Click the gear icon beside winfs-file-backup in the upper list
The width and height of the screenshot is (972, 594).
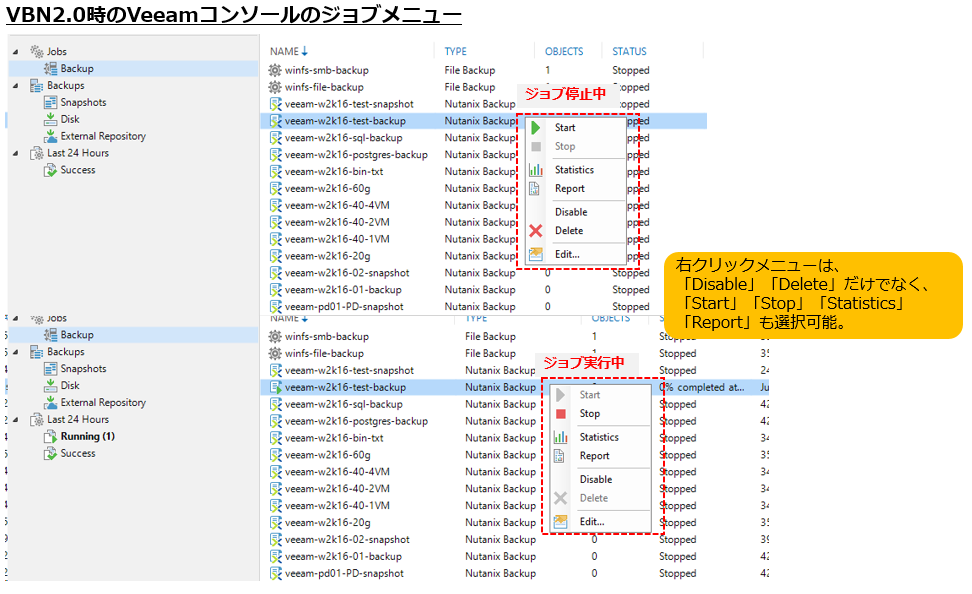pos(275,87)
